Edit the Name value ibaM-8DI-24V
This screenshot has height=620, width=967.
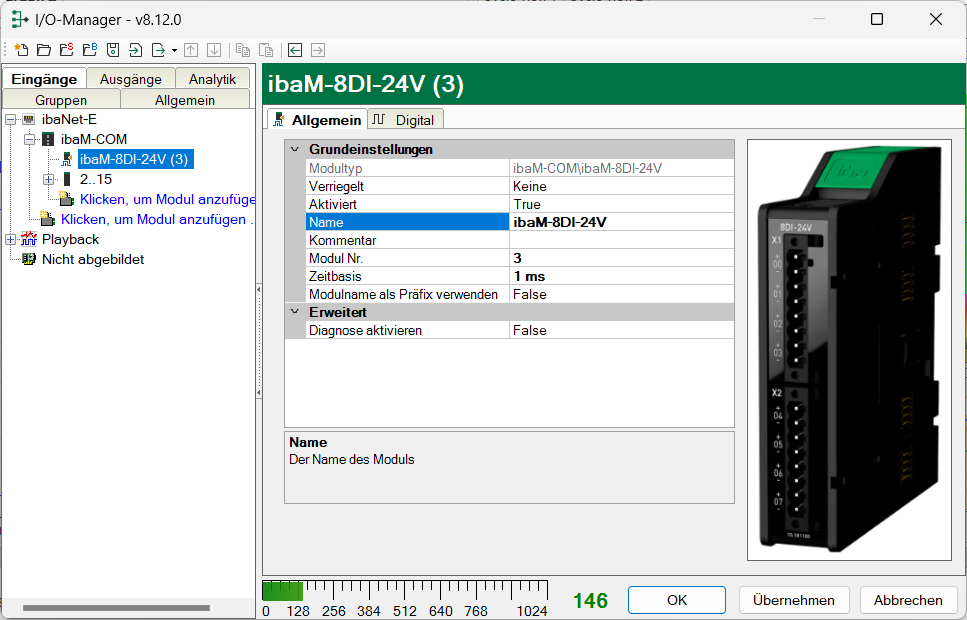[621, 222]
